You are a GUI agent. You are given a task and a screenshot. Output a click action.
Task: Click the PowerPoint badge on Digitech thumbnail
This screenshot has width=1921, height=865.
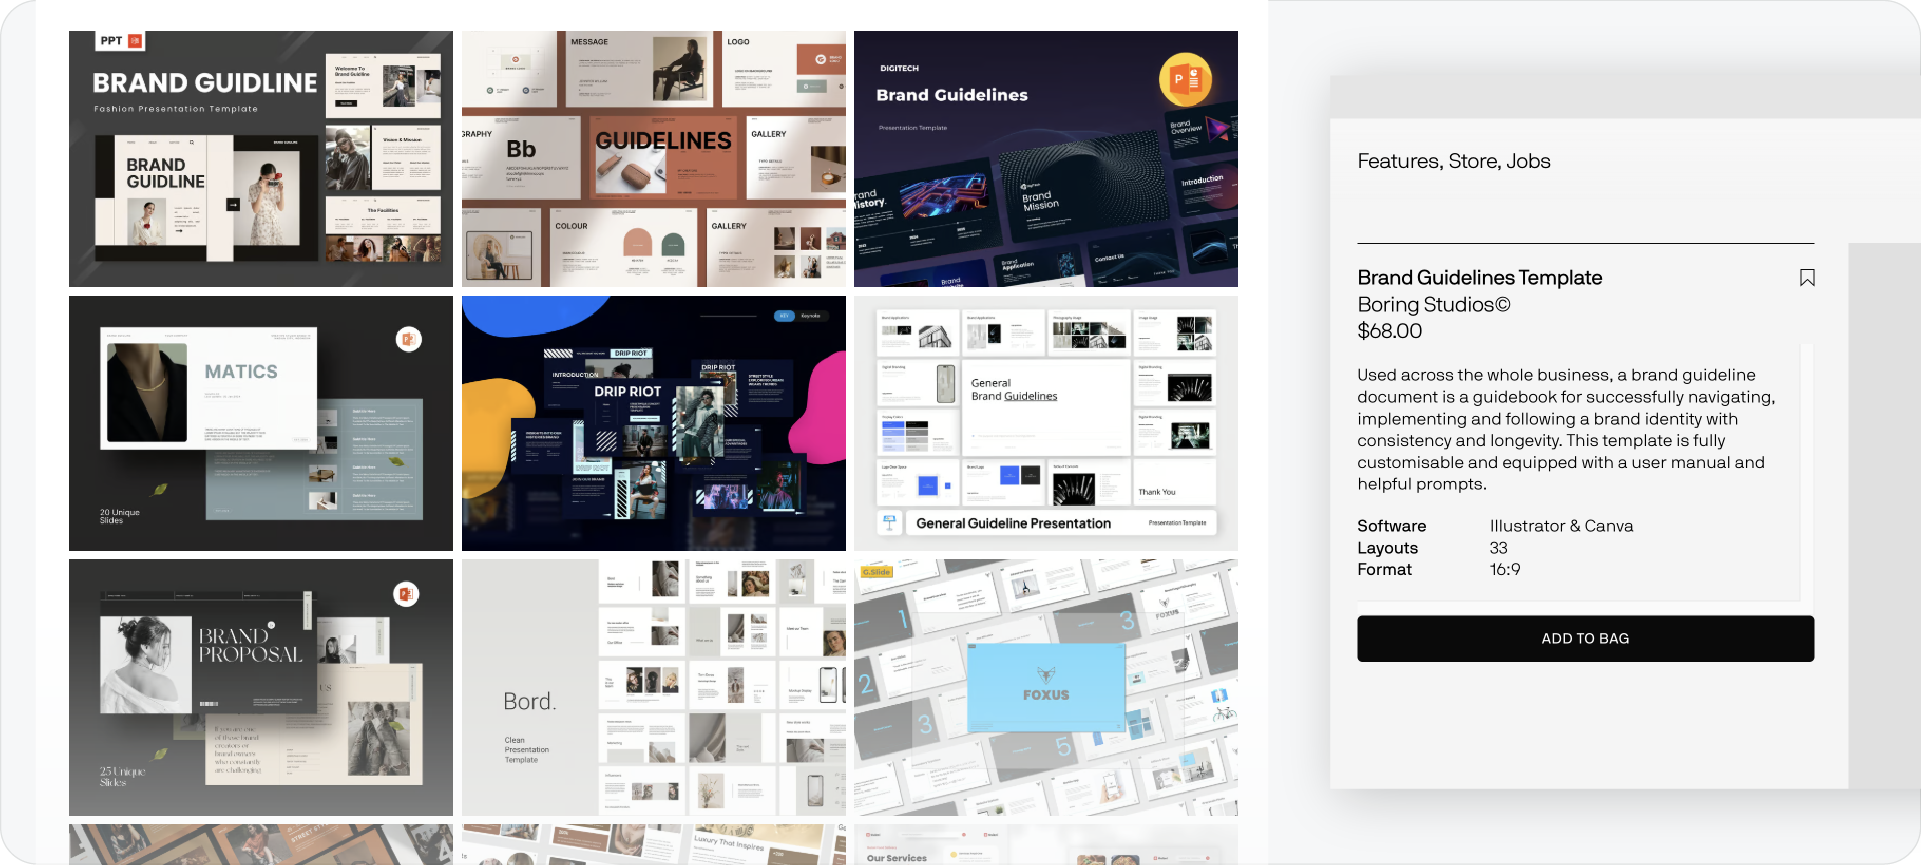(1186, 80)
